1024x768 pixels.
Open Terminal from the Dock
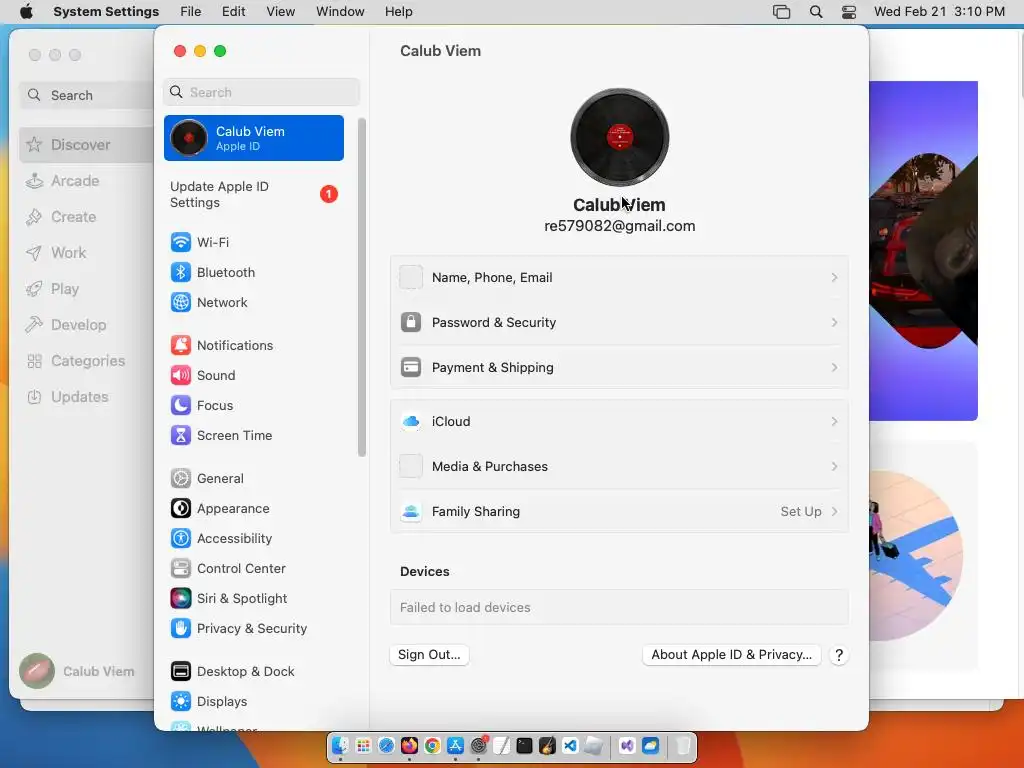point(524,746)
